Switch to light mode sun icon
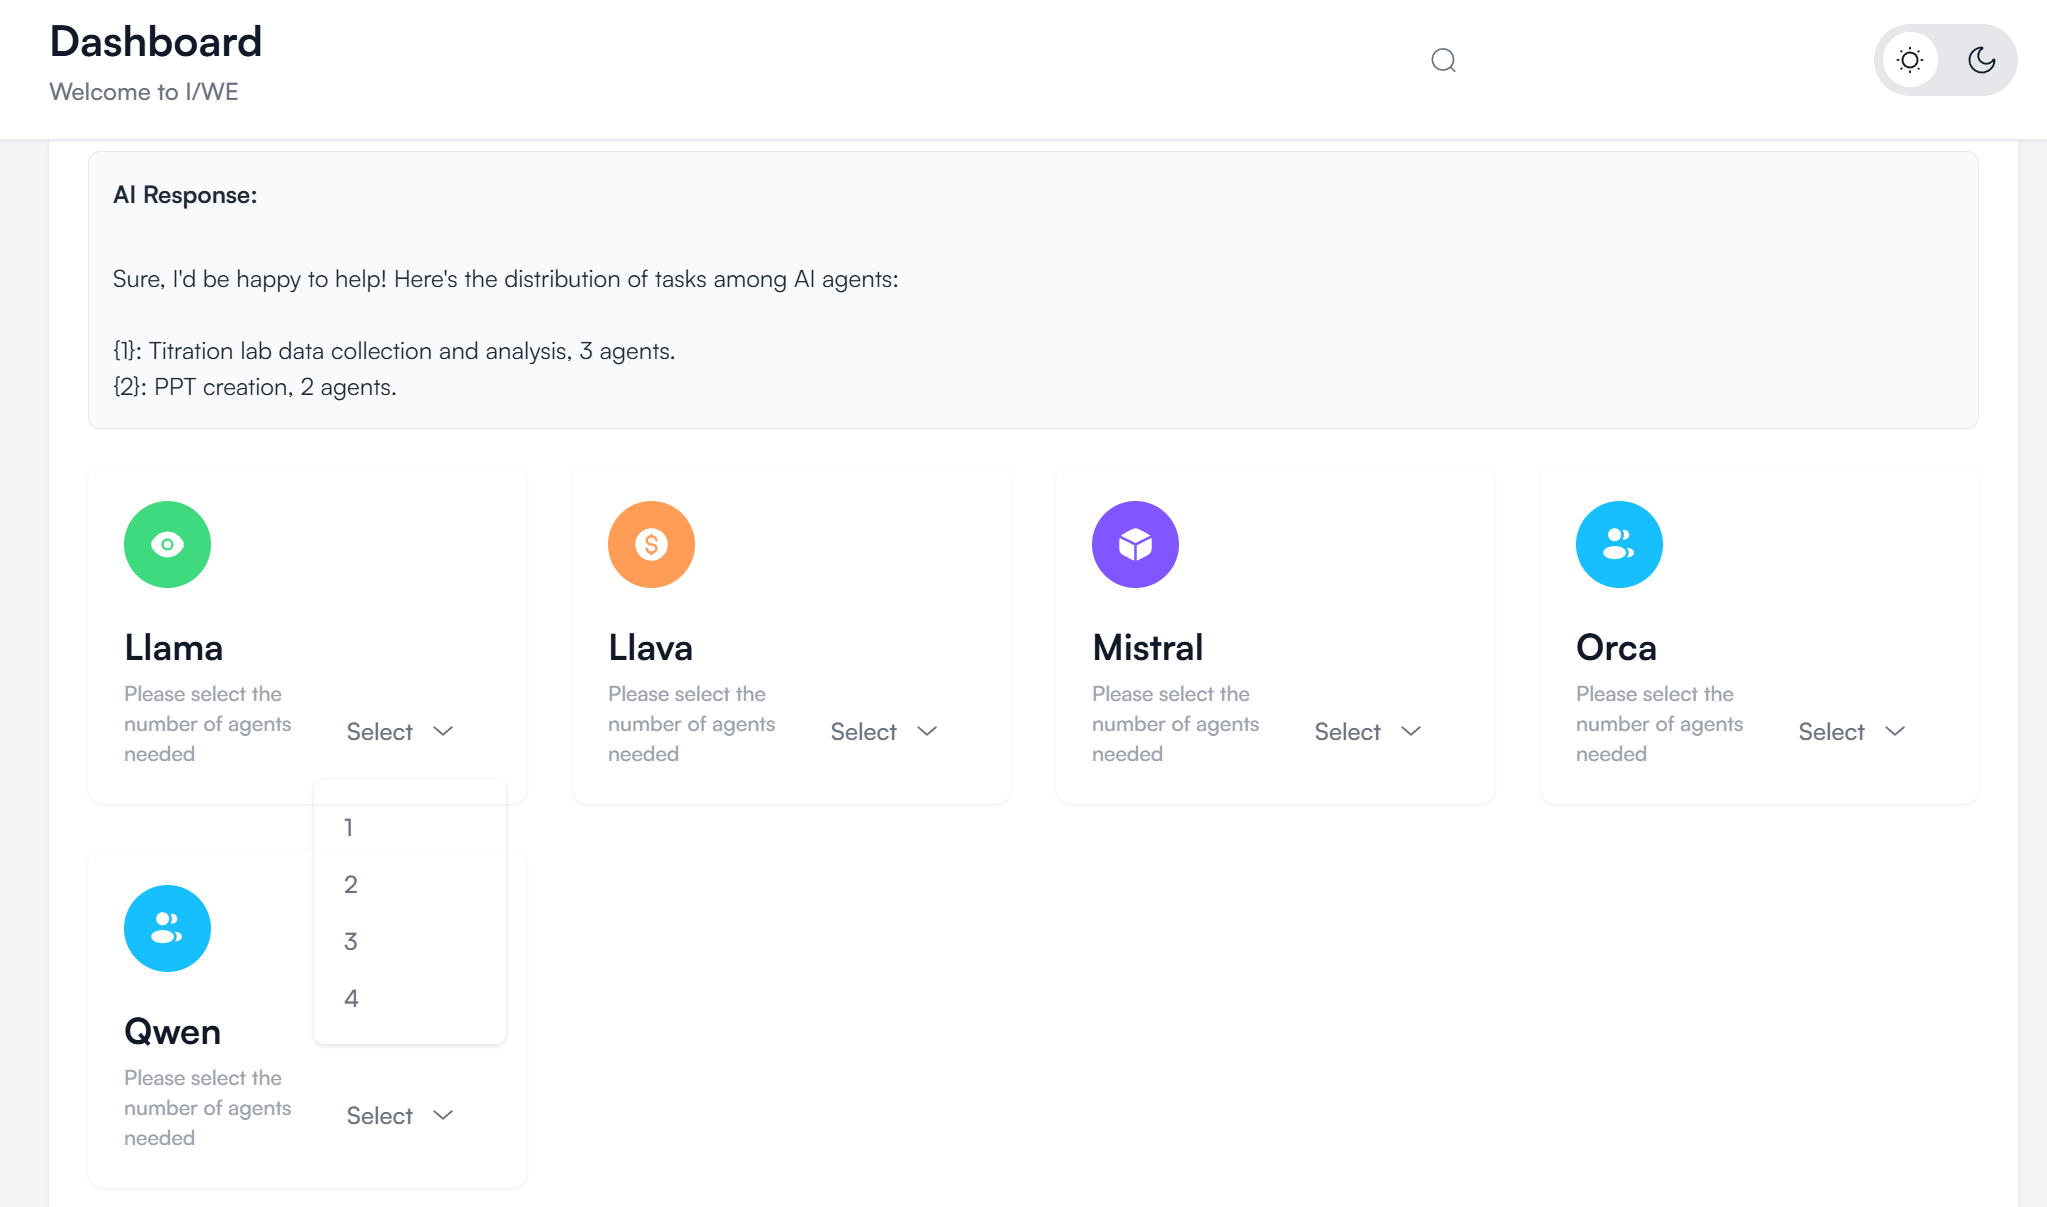 (x=1909, y=60)
